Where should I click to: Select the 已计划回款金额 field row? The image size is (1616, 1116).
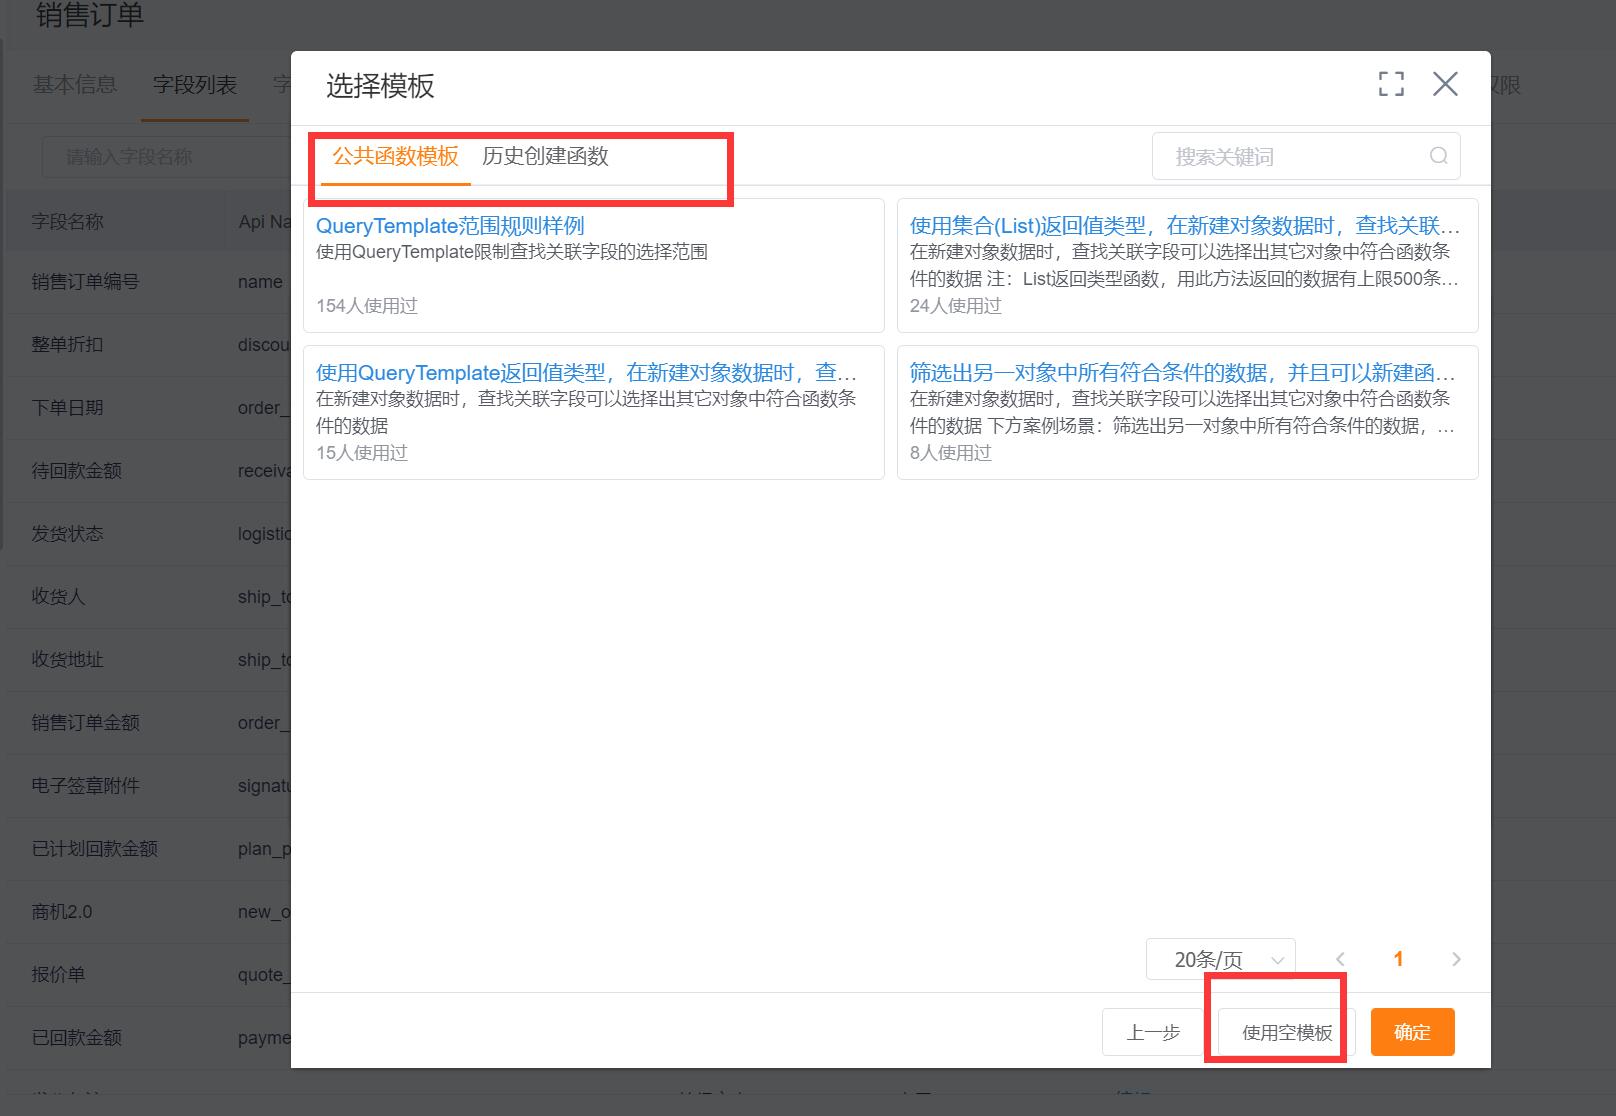[x=149, y=849]
